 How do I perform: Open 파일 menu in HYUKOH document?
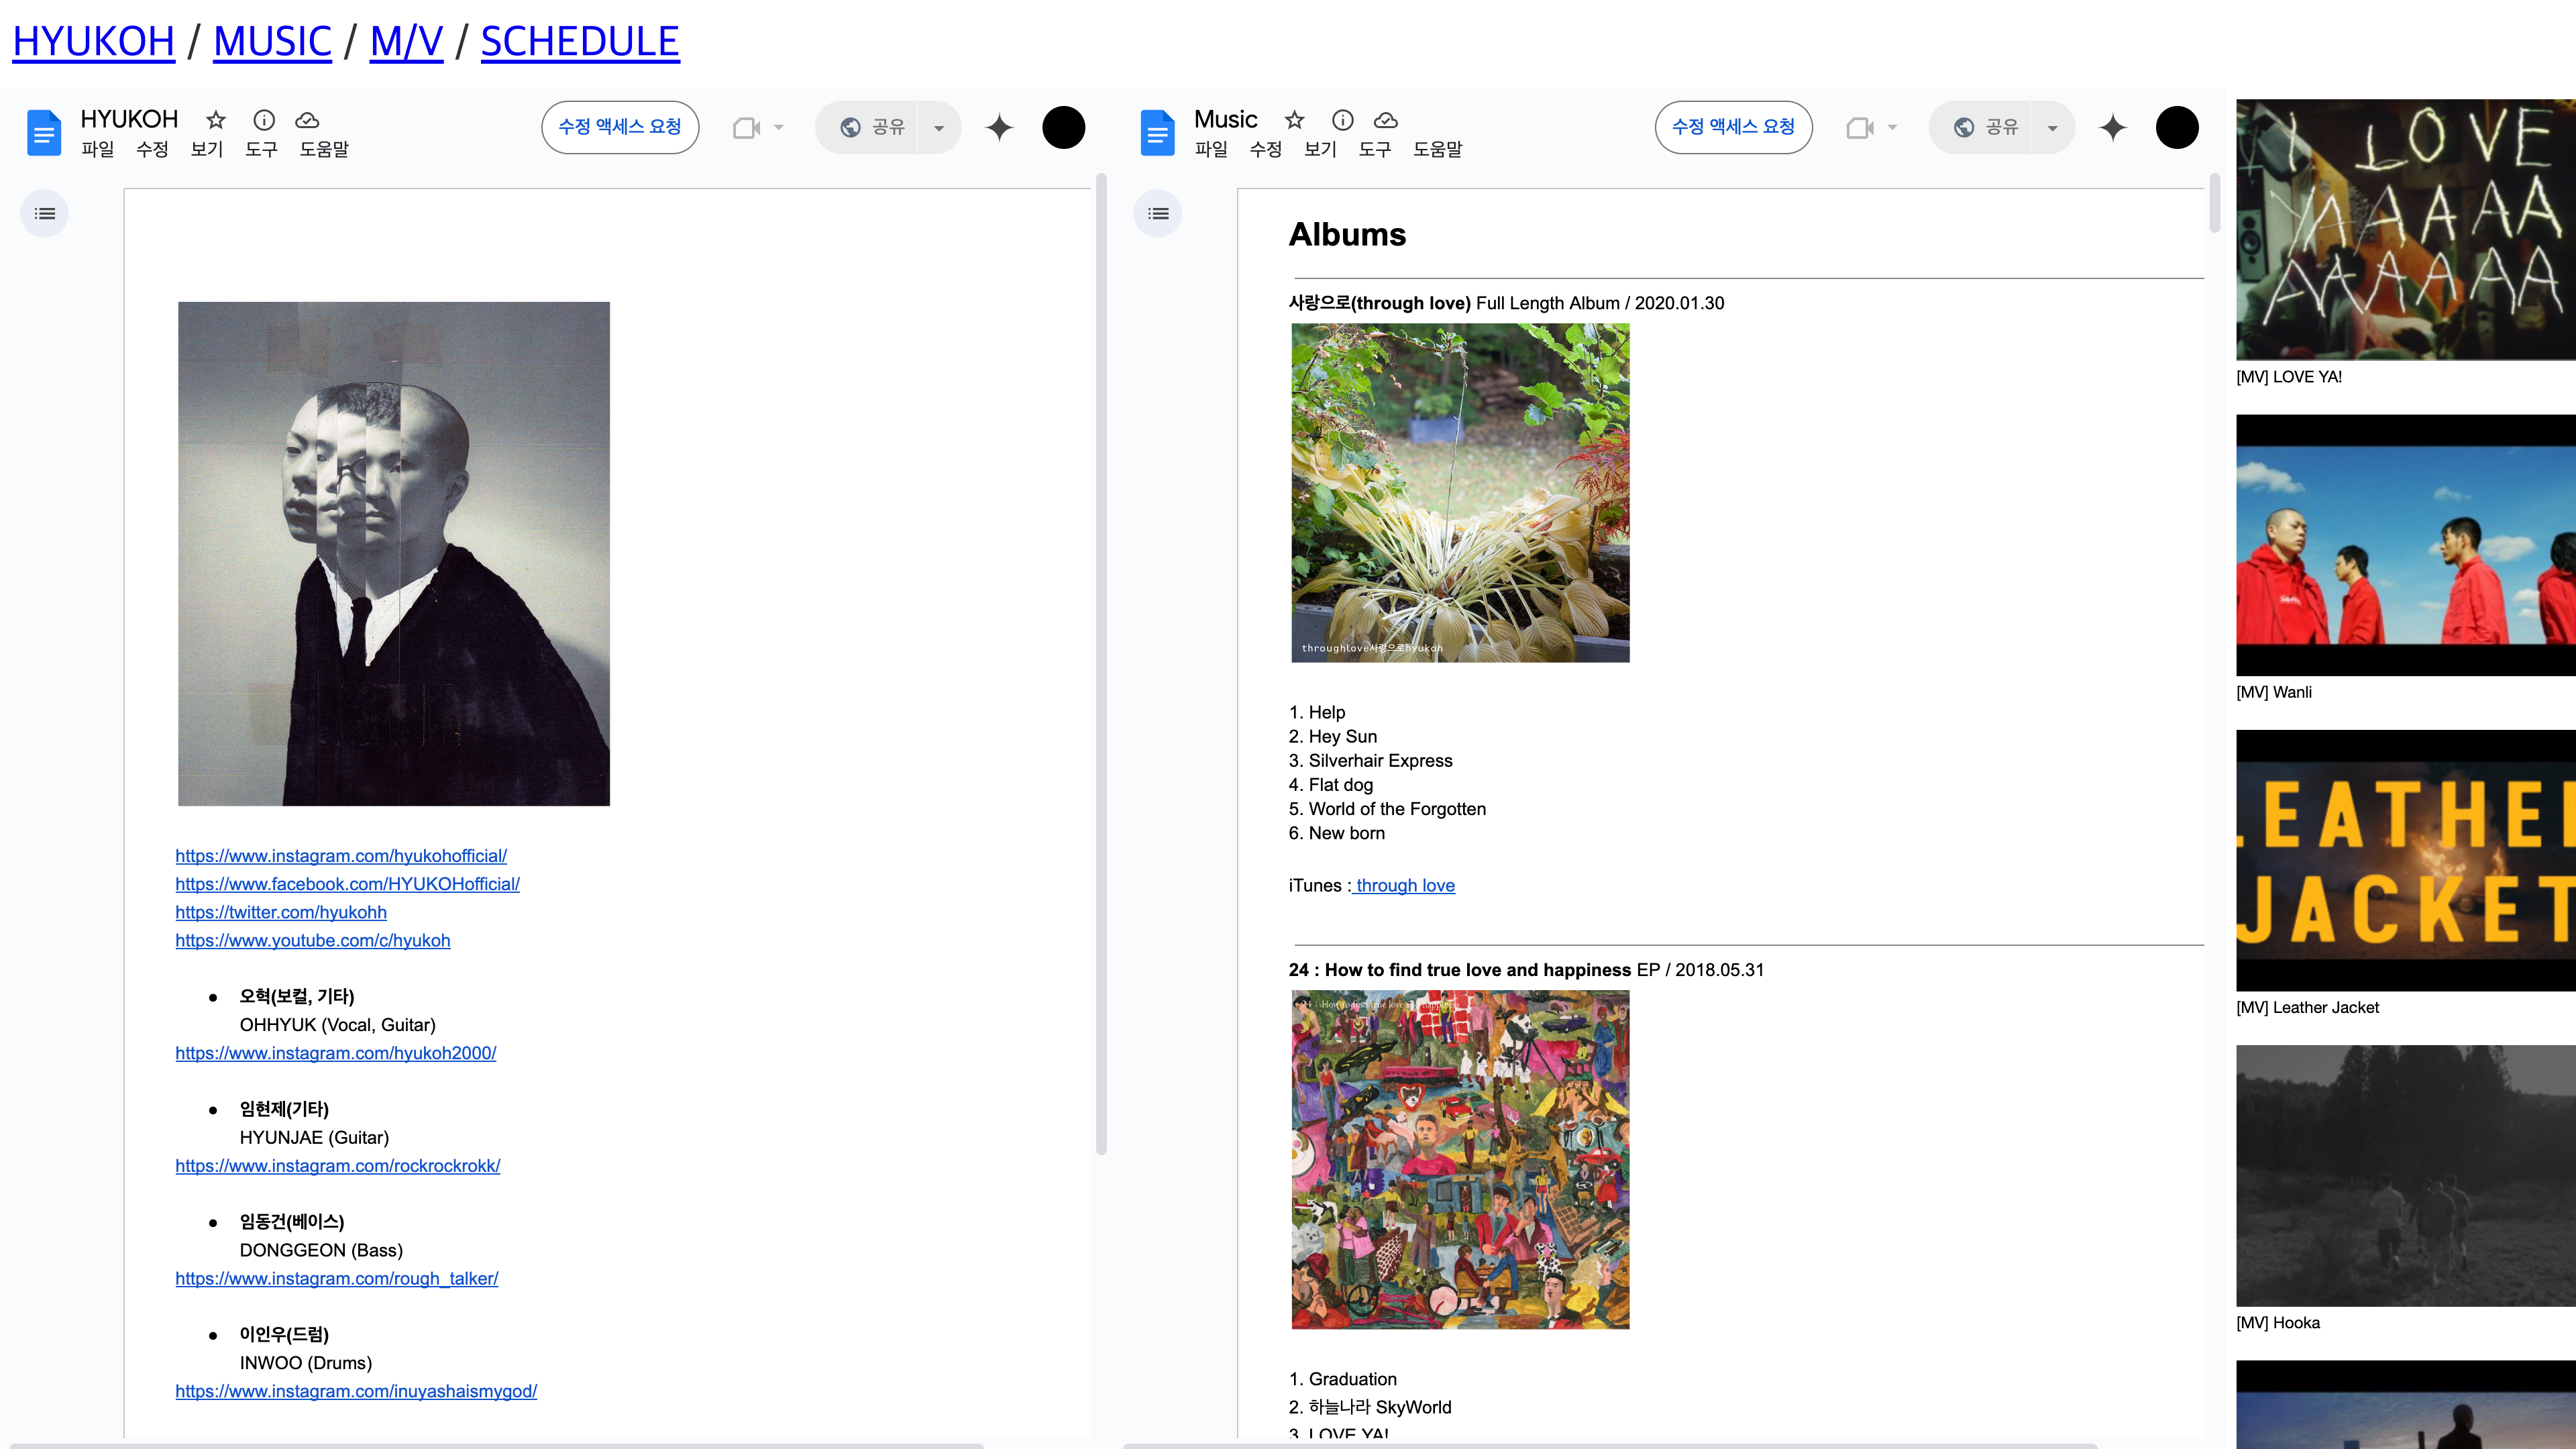click(x=98, y=149)
